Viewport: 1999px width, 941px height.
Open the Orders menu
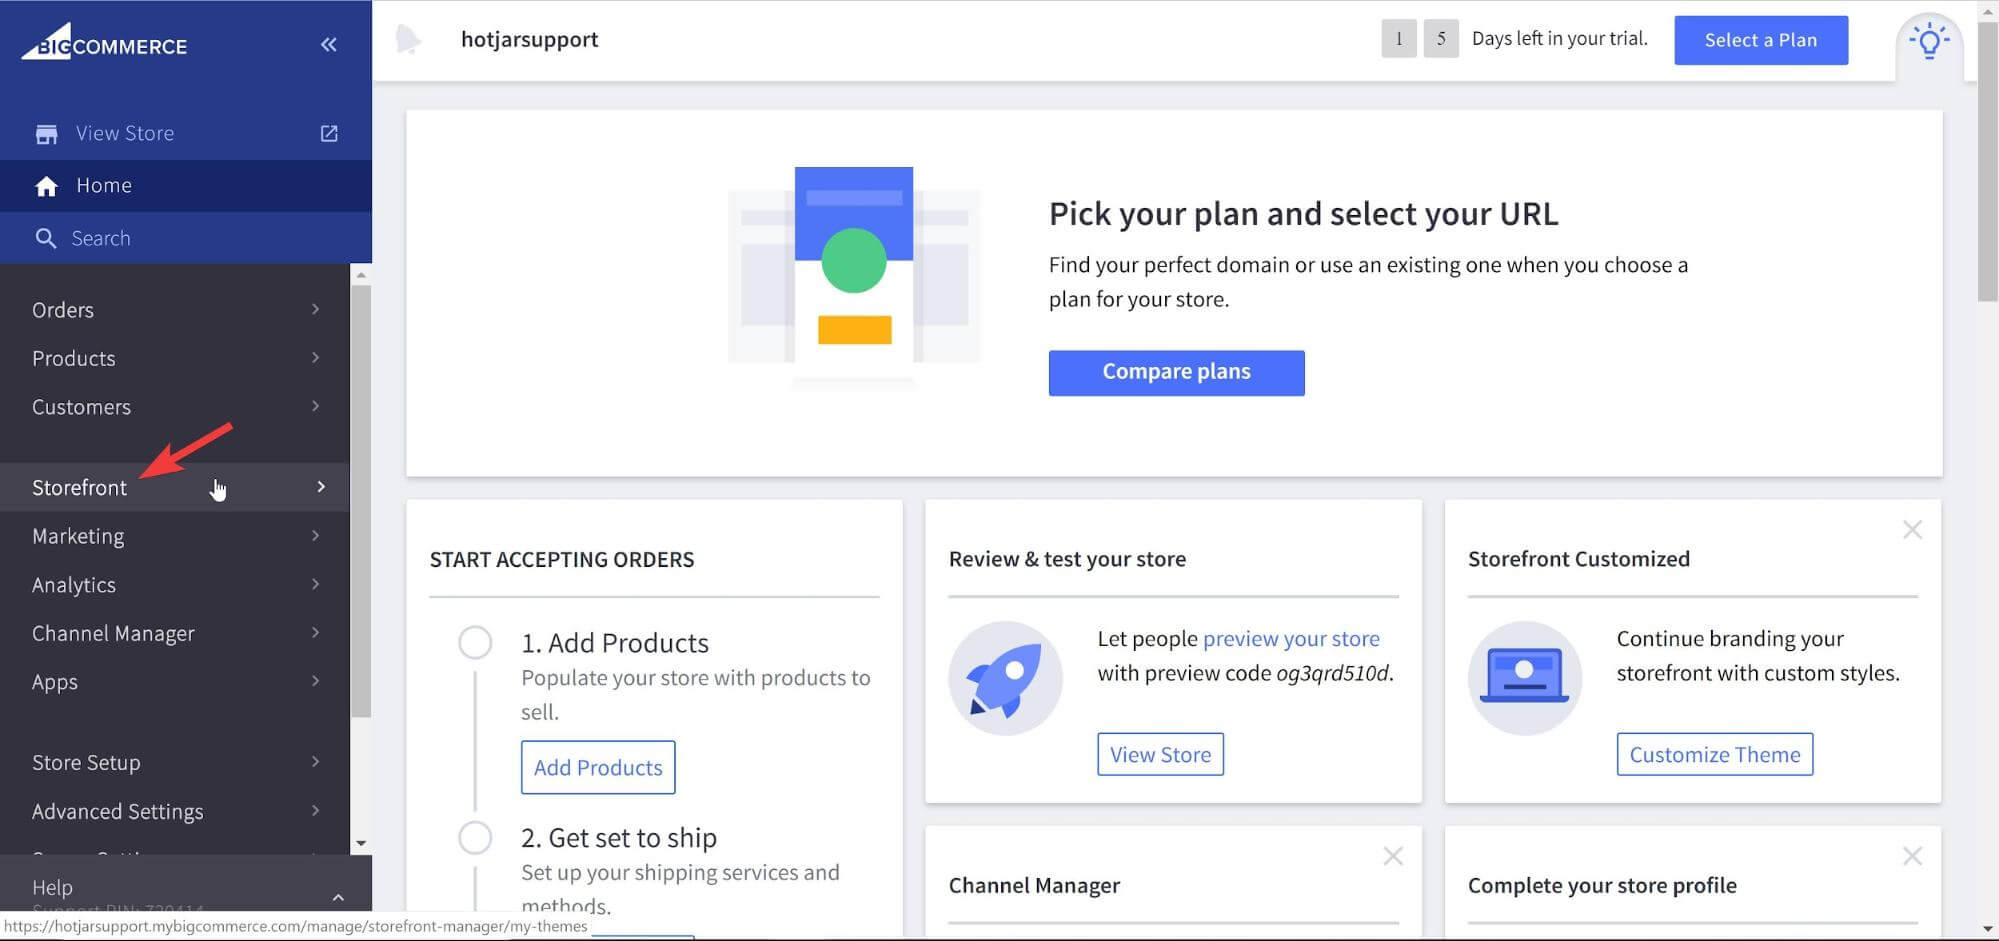point(175,310)
